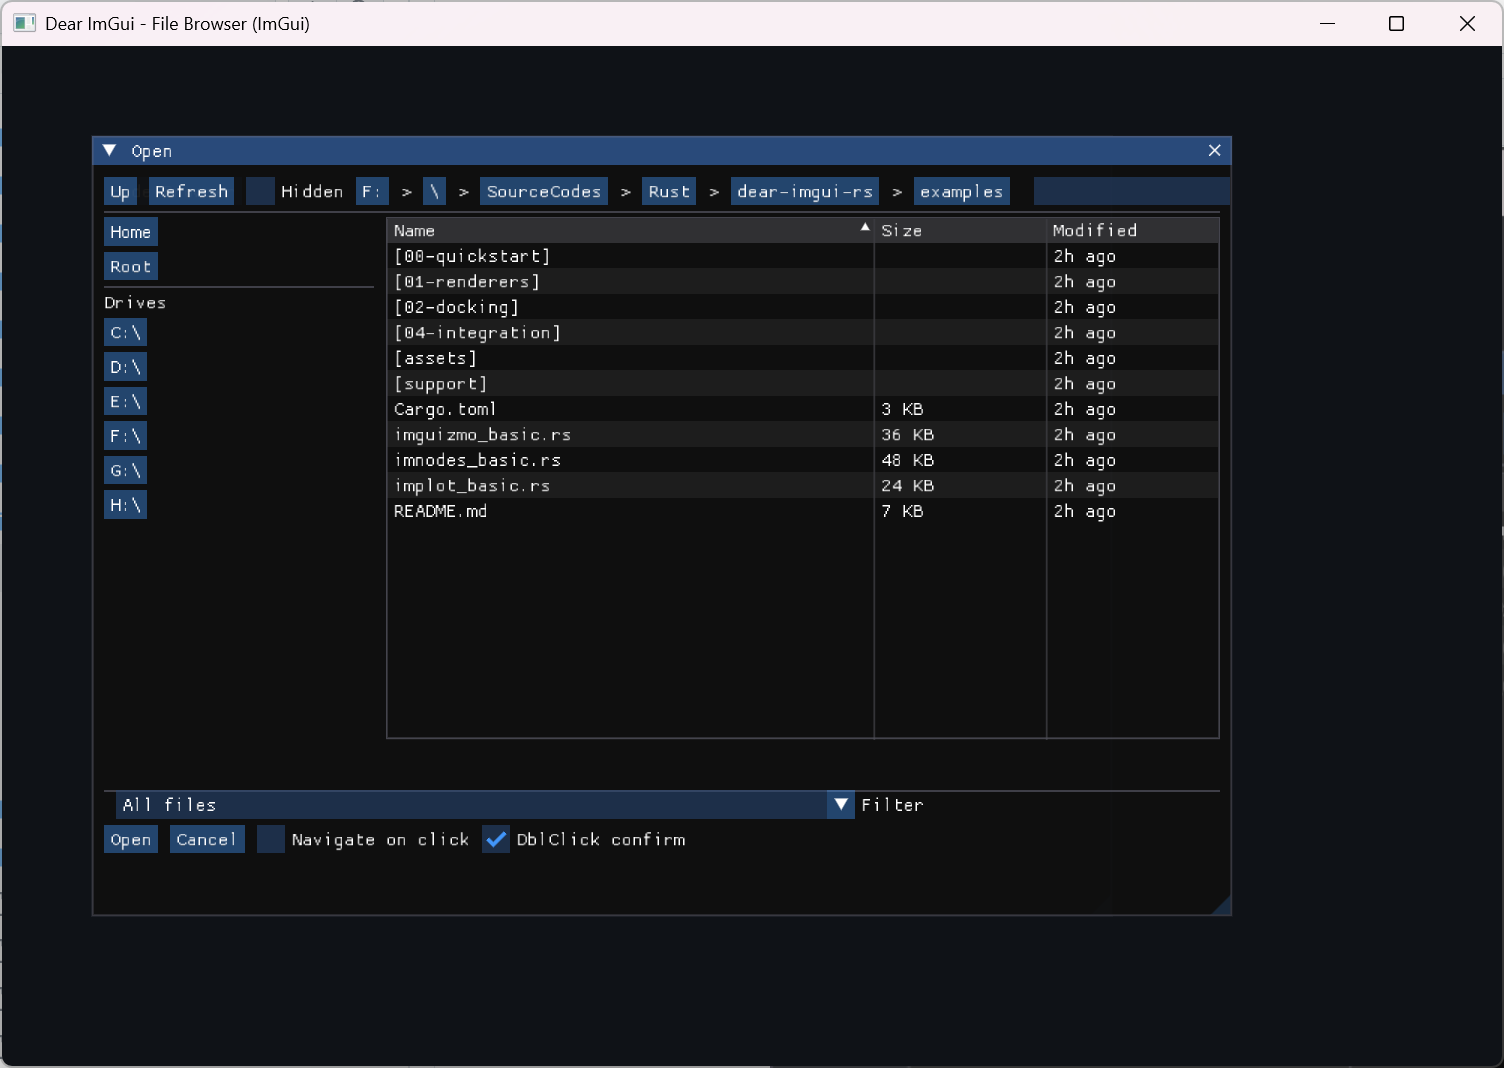Viewport: 1504px width, 1068px height.
Task: Switch to drive G:\
Action: 126,471
